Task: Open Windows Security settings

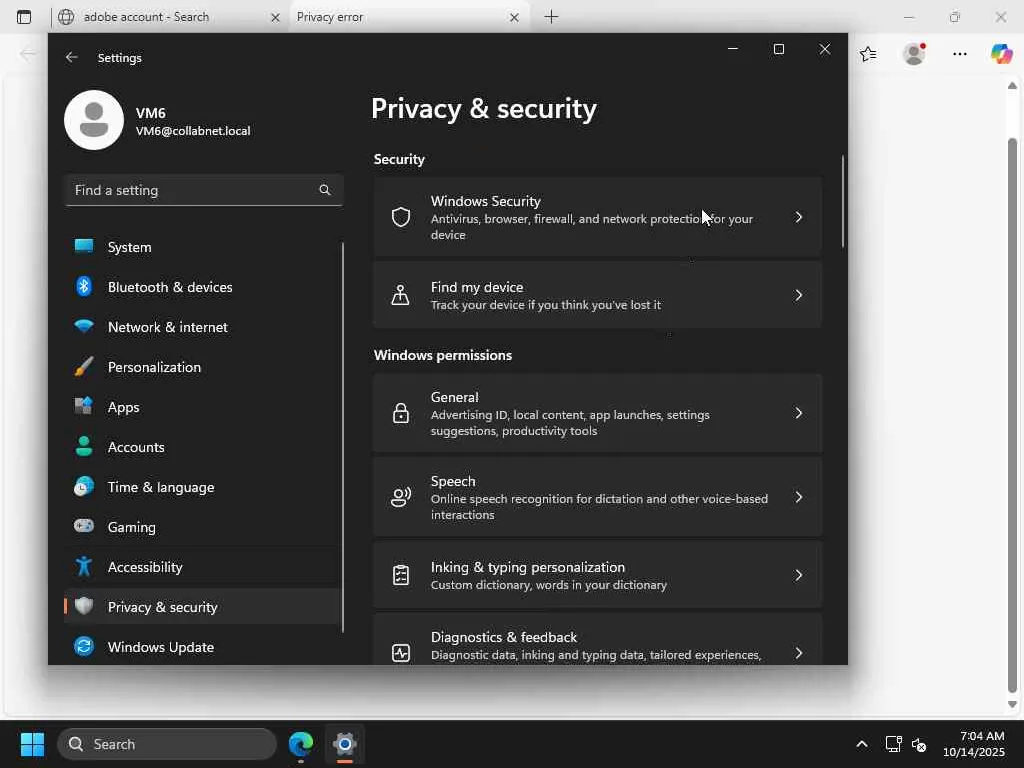Action: pyautogui.click(x=597, y=217)
